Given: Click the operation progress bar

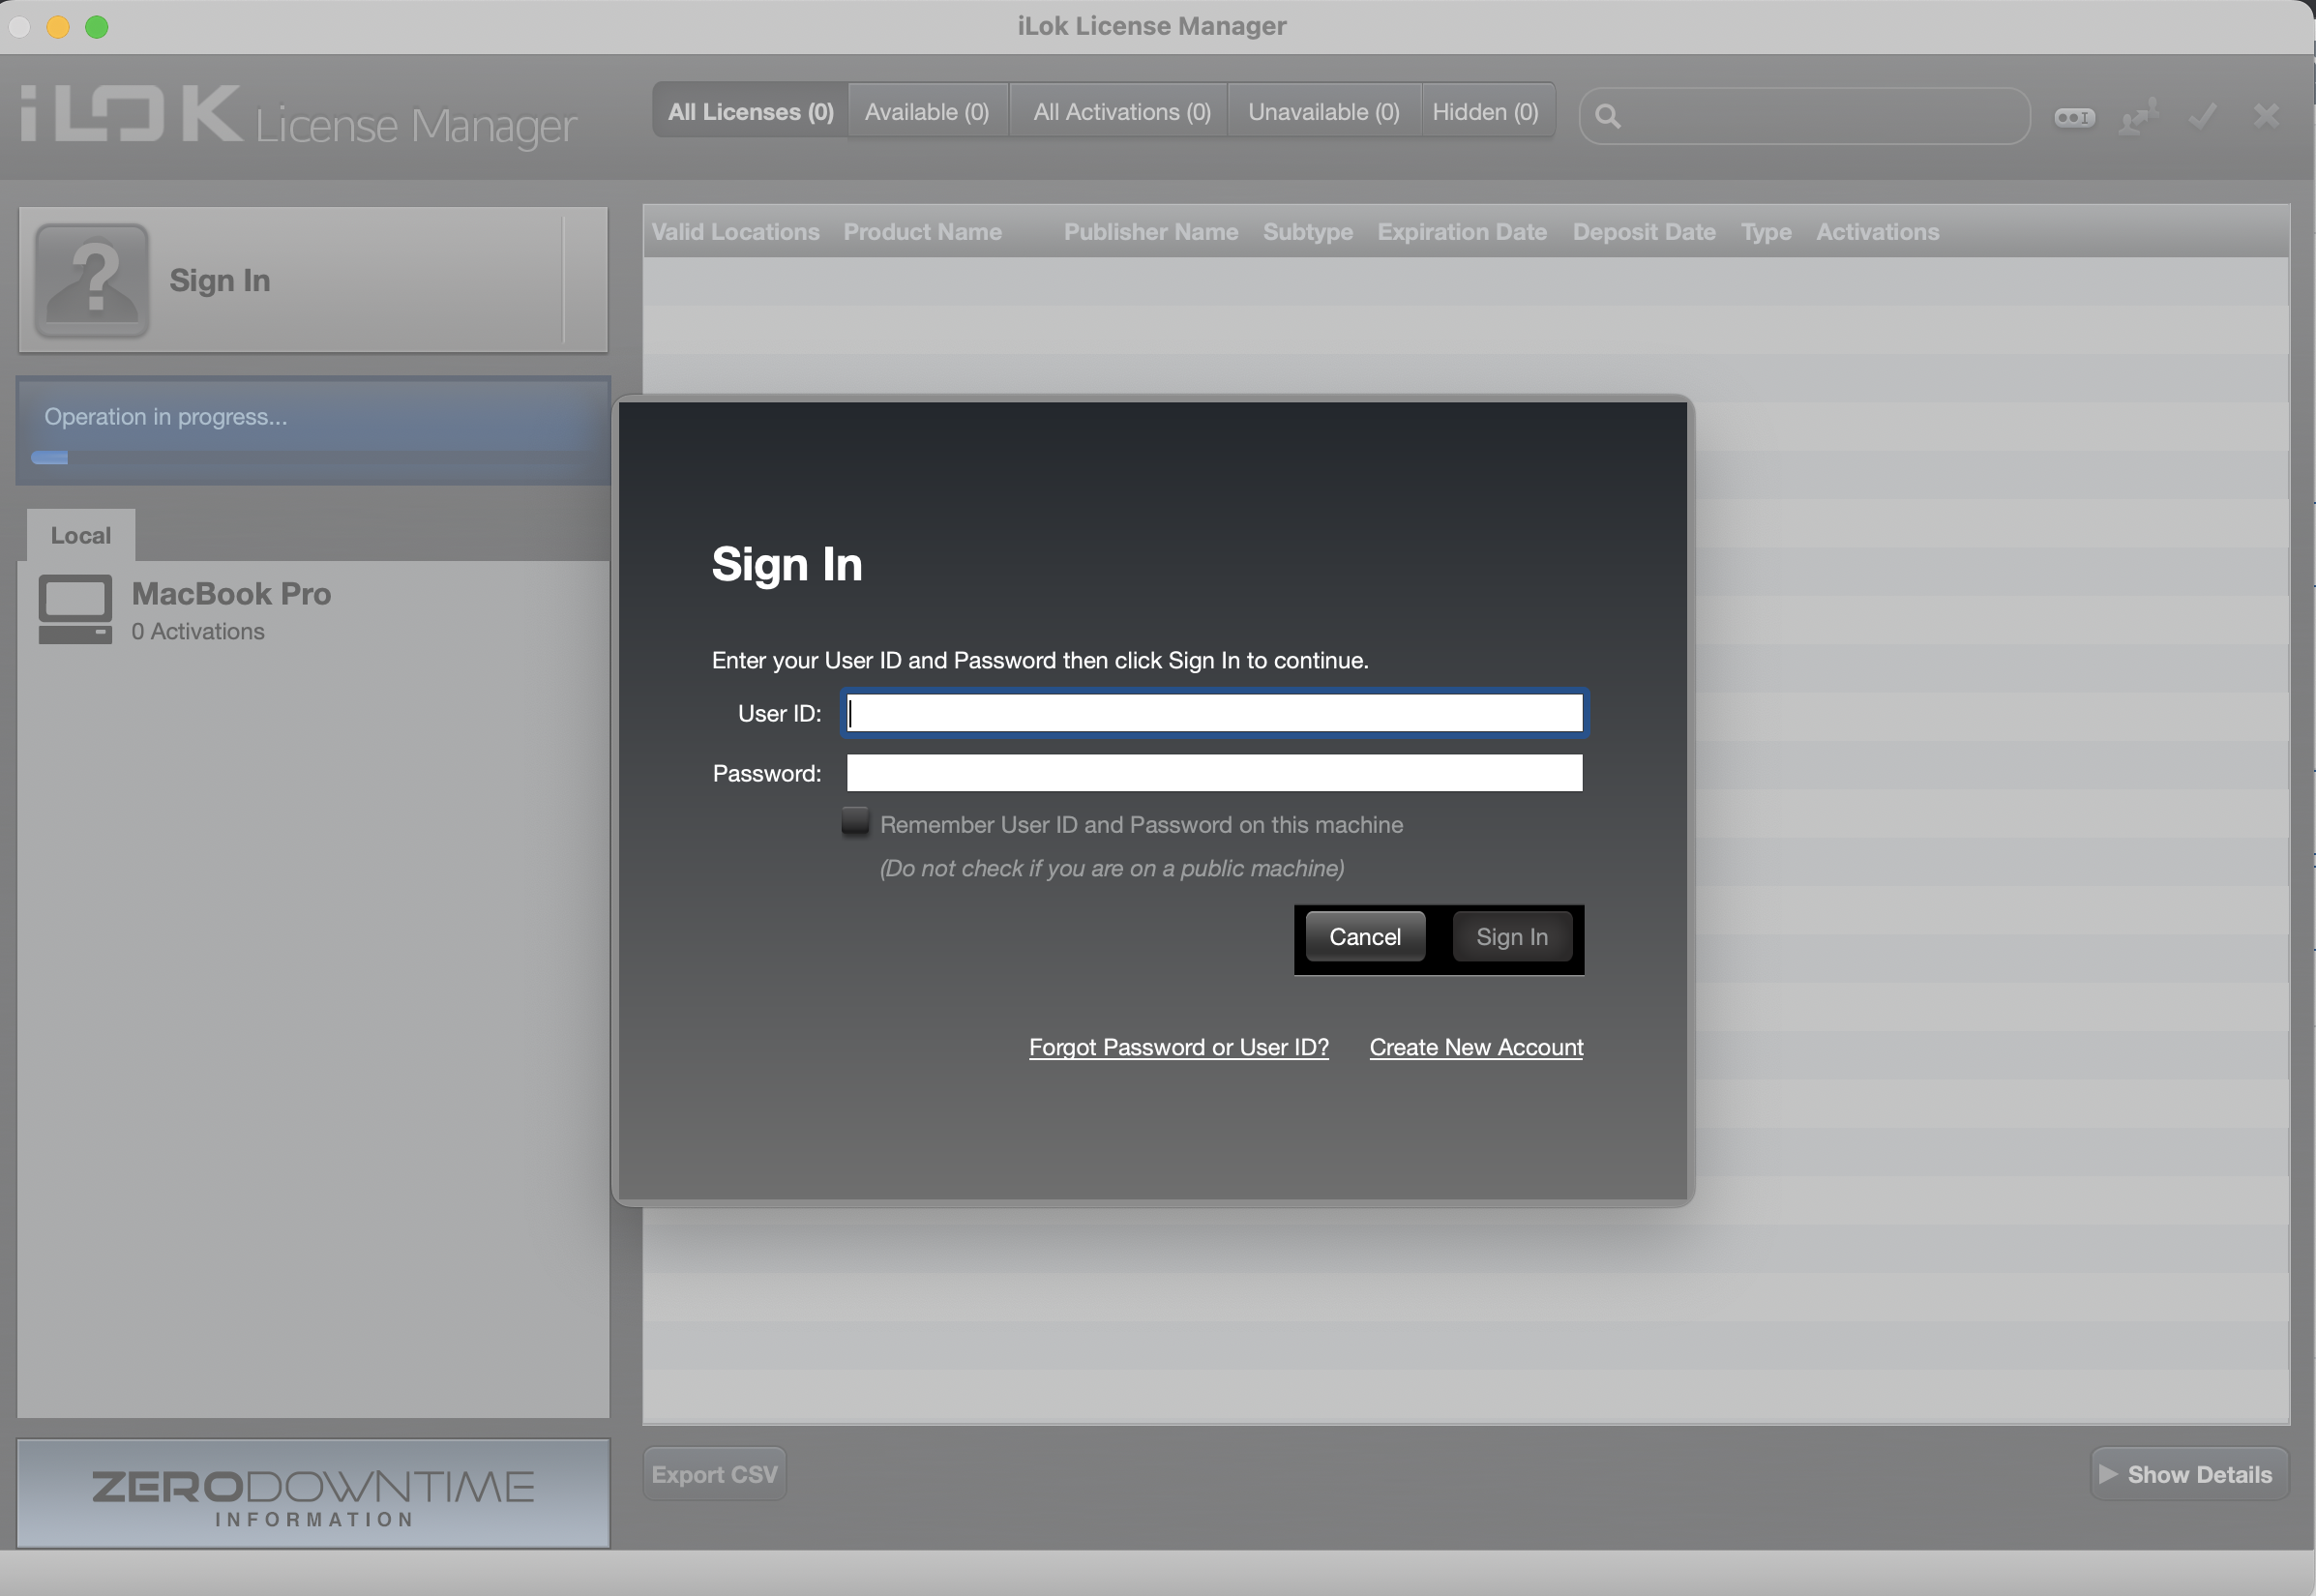Looking at the screenshot, I should click(x=313, y=458).
